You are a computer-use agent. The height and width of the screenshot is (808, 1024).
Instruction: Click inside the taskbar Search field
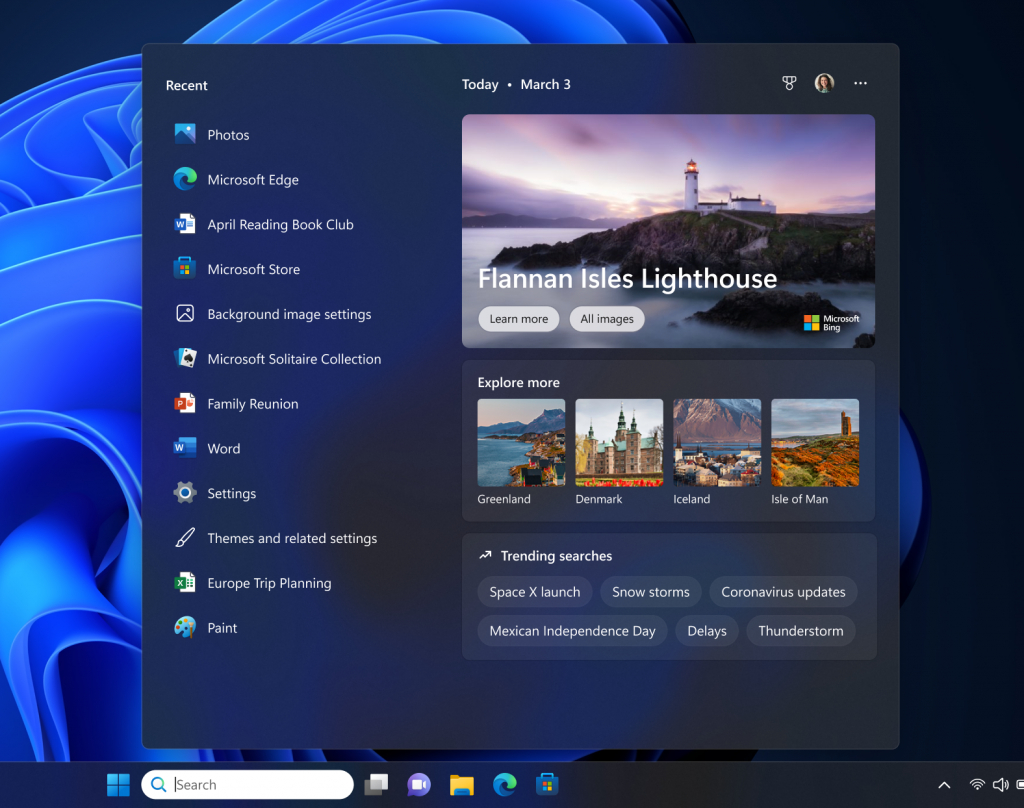pyautogui.click(x=247, y=784)
